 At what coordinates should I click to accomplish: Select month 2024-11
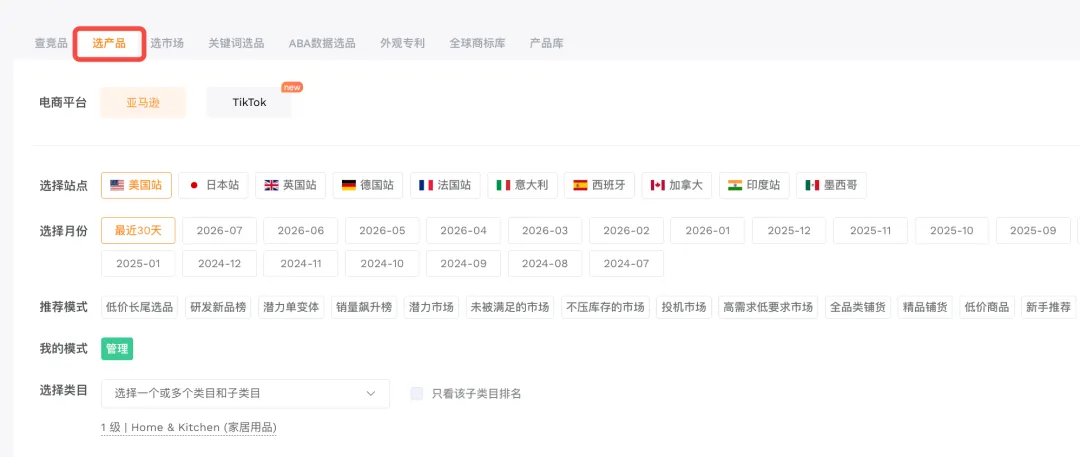click(301, 263)
